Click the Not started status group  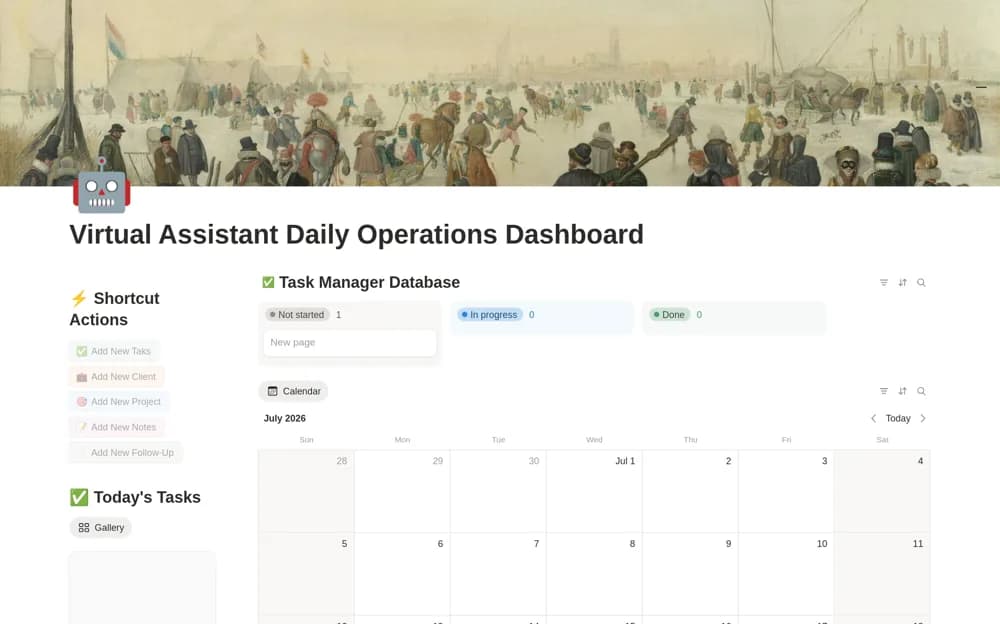297,315
